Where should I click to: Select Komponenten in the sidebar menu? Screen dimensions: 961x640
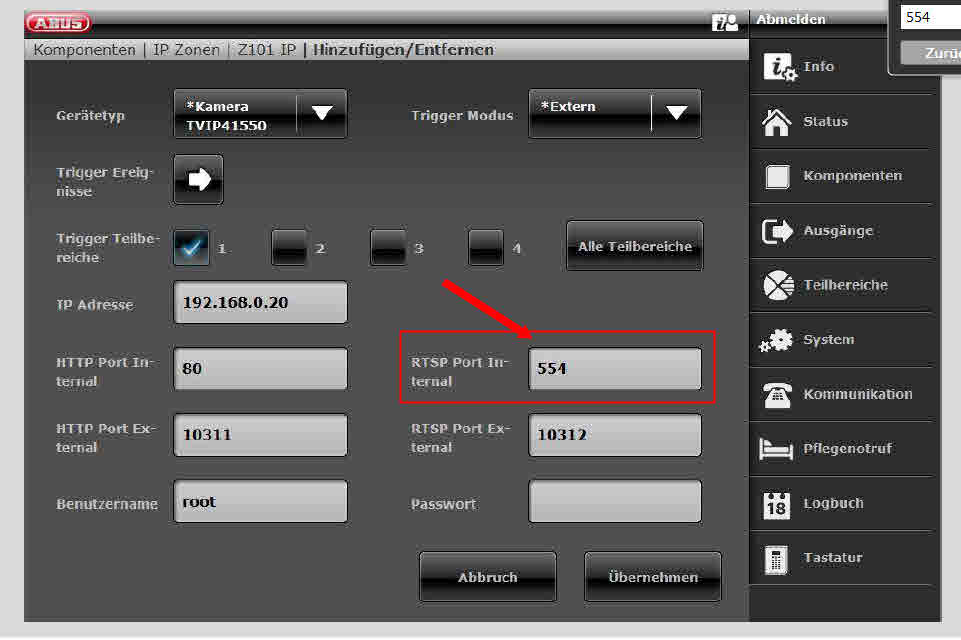coord(851,176)
